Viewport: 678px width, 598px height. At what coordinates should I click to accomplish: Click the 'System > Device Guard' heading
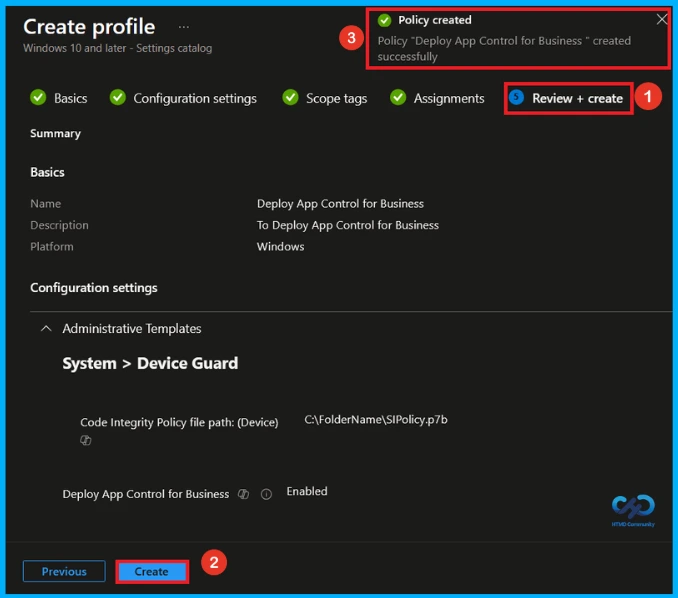coord(150,363)
